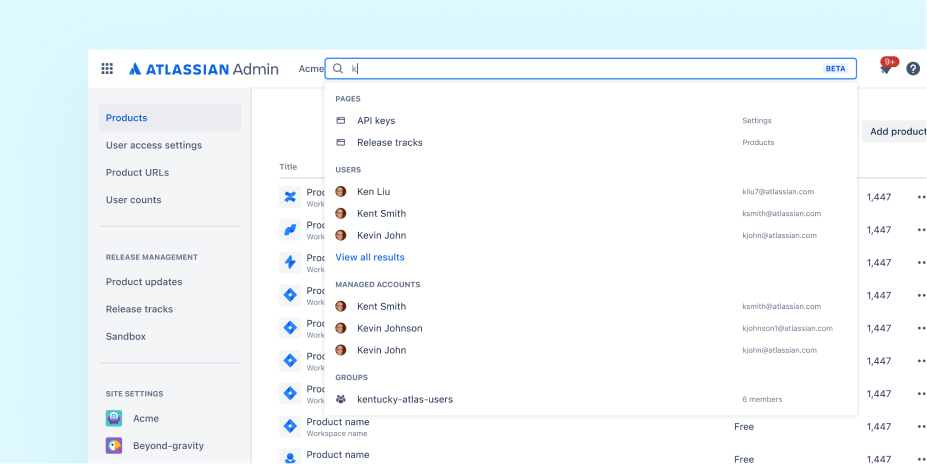Select Products in sidebar
This screenshot has height=464, width=927.
pyautogui.click(x=170, y=118)
